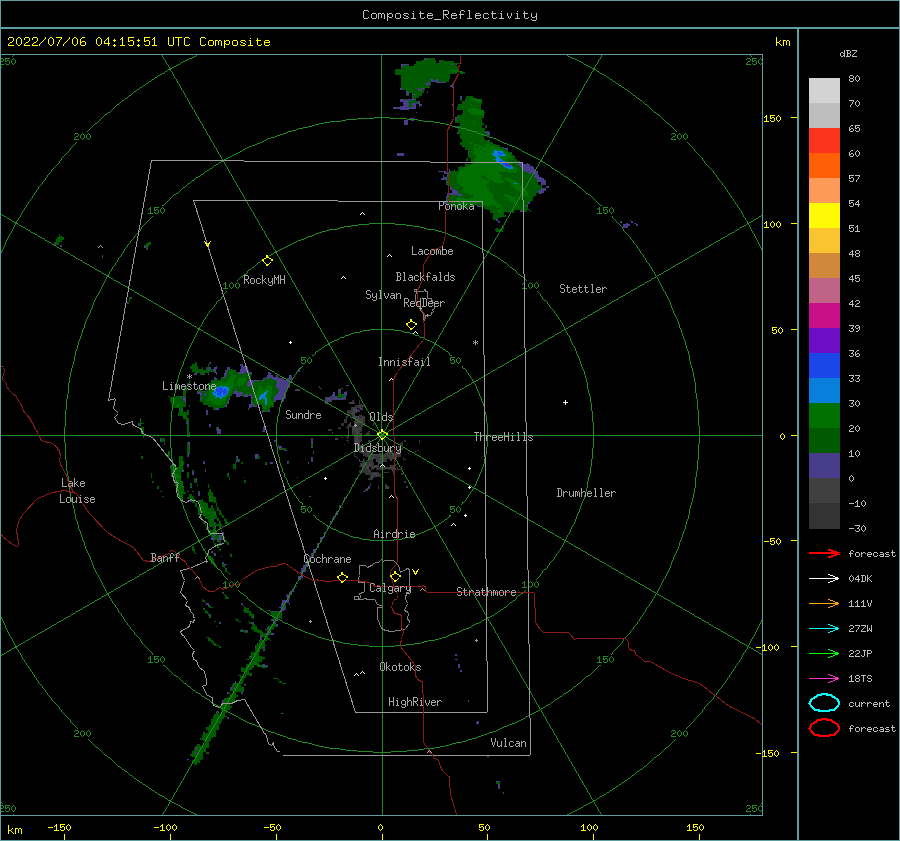Click yellow diamond at radar center near Olds
Image resolution: width=900 pixels, height=841 pixels.
point(382,435)
